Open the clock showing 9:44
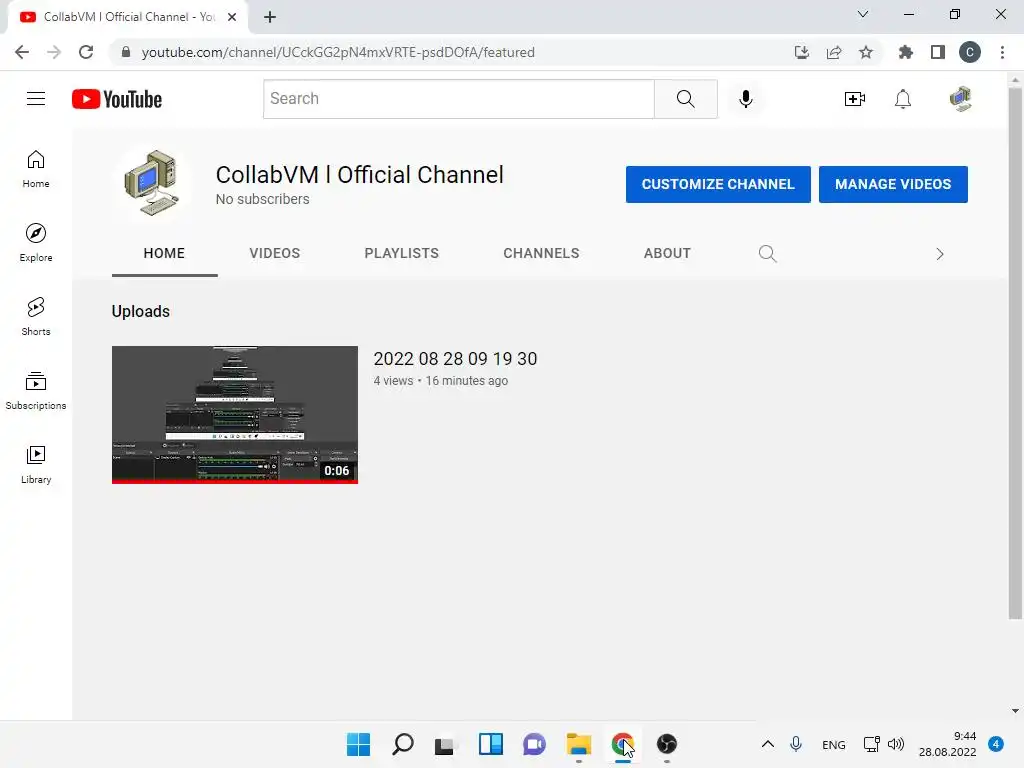The image size is (1024, 768). click(x=948, y=744)
